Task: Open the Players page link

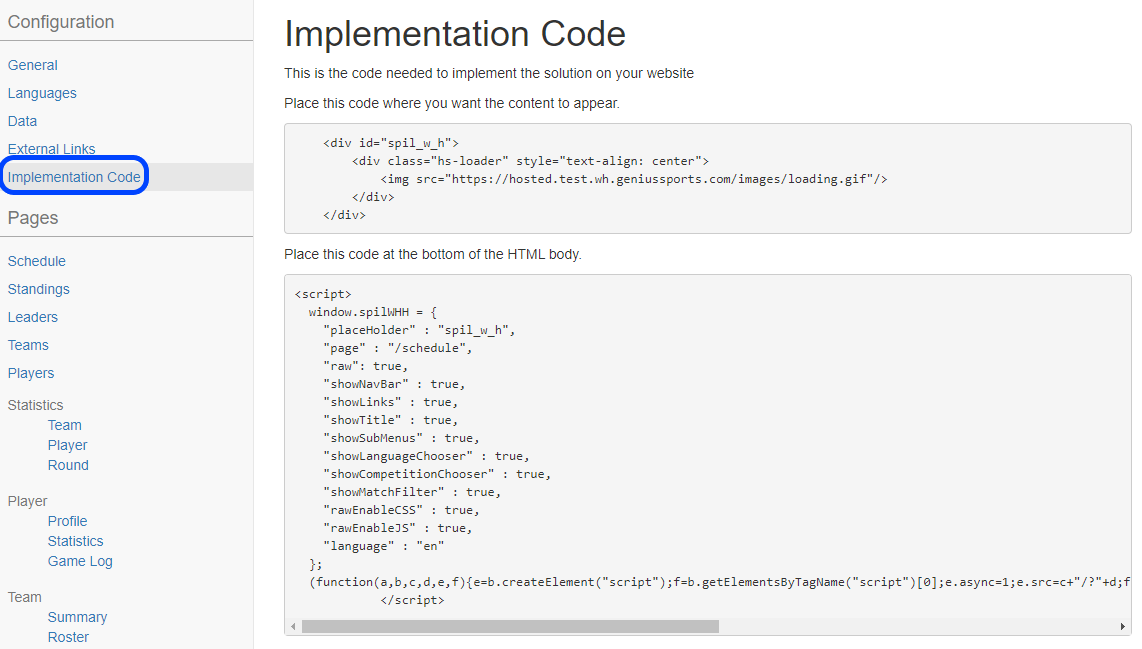Action: tap(31, 373)
